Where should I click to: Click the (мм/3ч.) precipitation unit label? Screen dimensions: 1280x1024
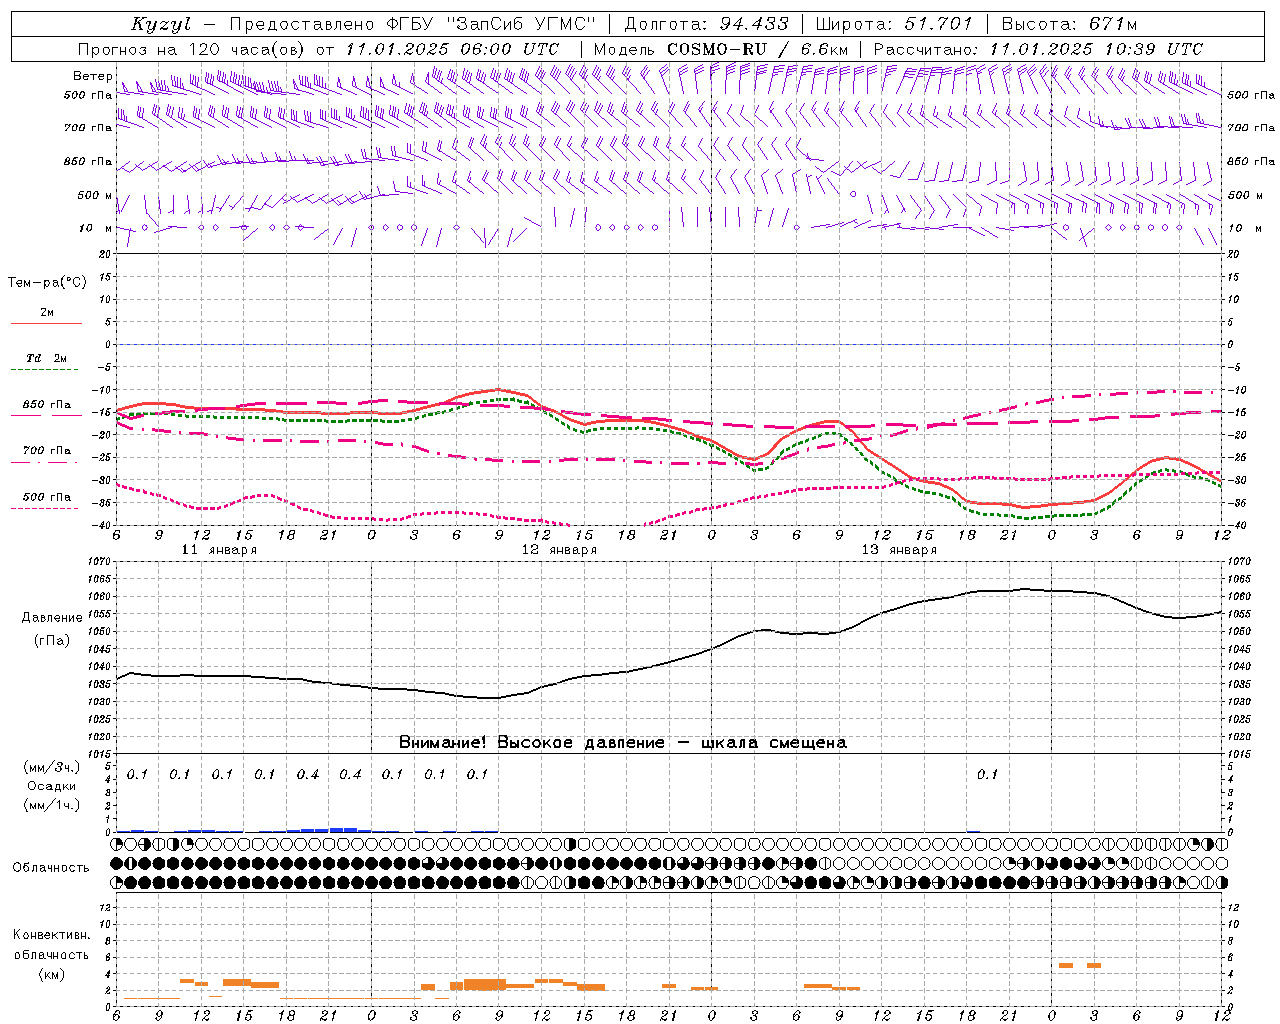click(52, 767)
